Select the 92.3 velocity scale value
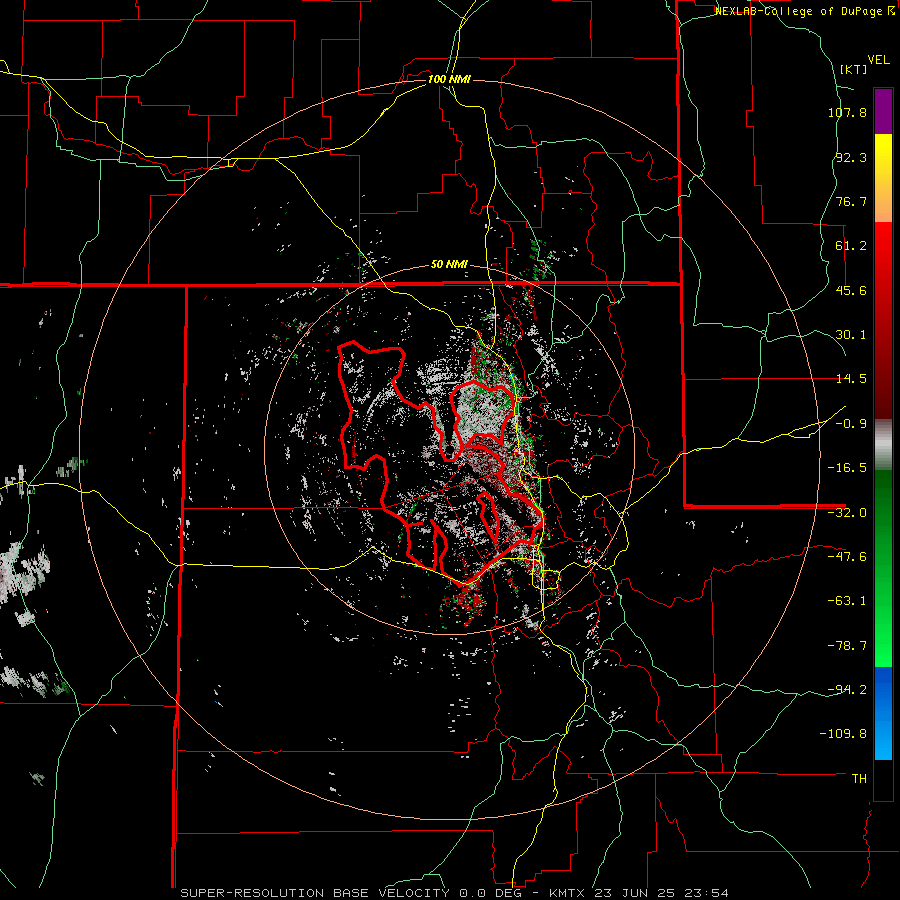Viewport: 900px width, 900px height. (851, 157)
